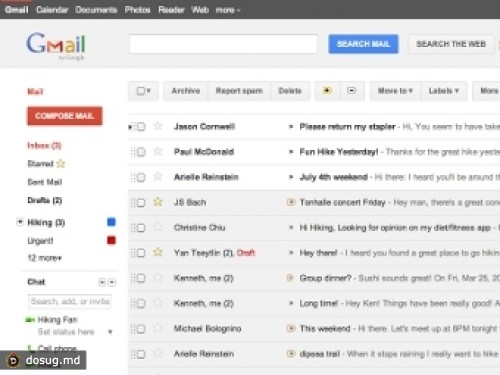Archive the selected messages
Viewport: 500px width, 375px height.
pos(186,91)
